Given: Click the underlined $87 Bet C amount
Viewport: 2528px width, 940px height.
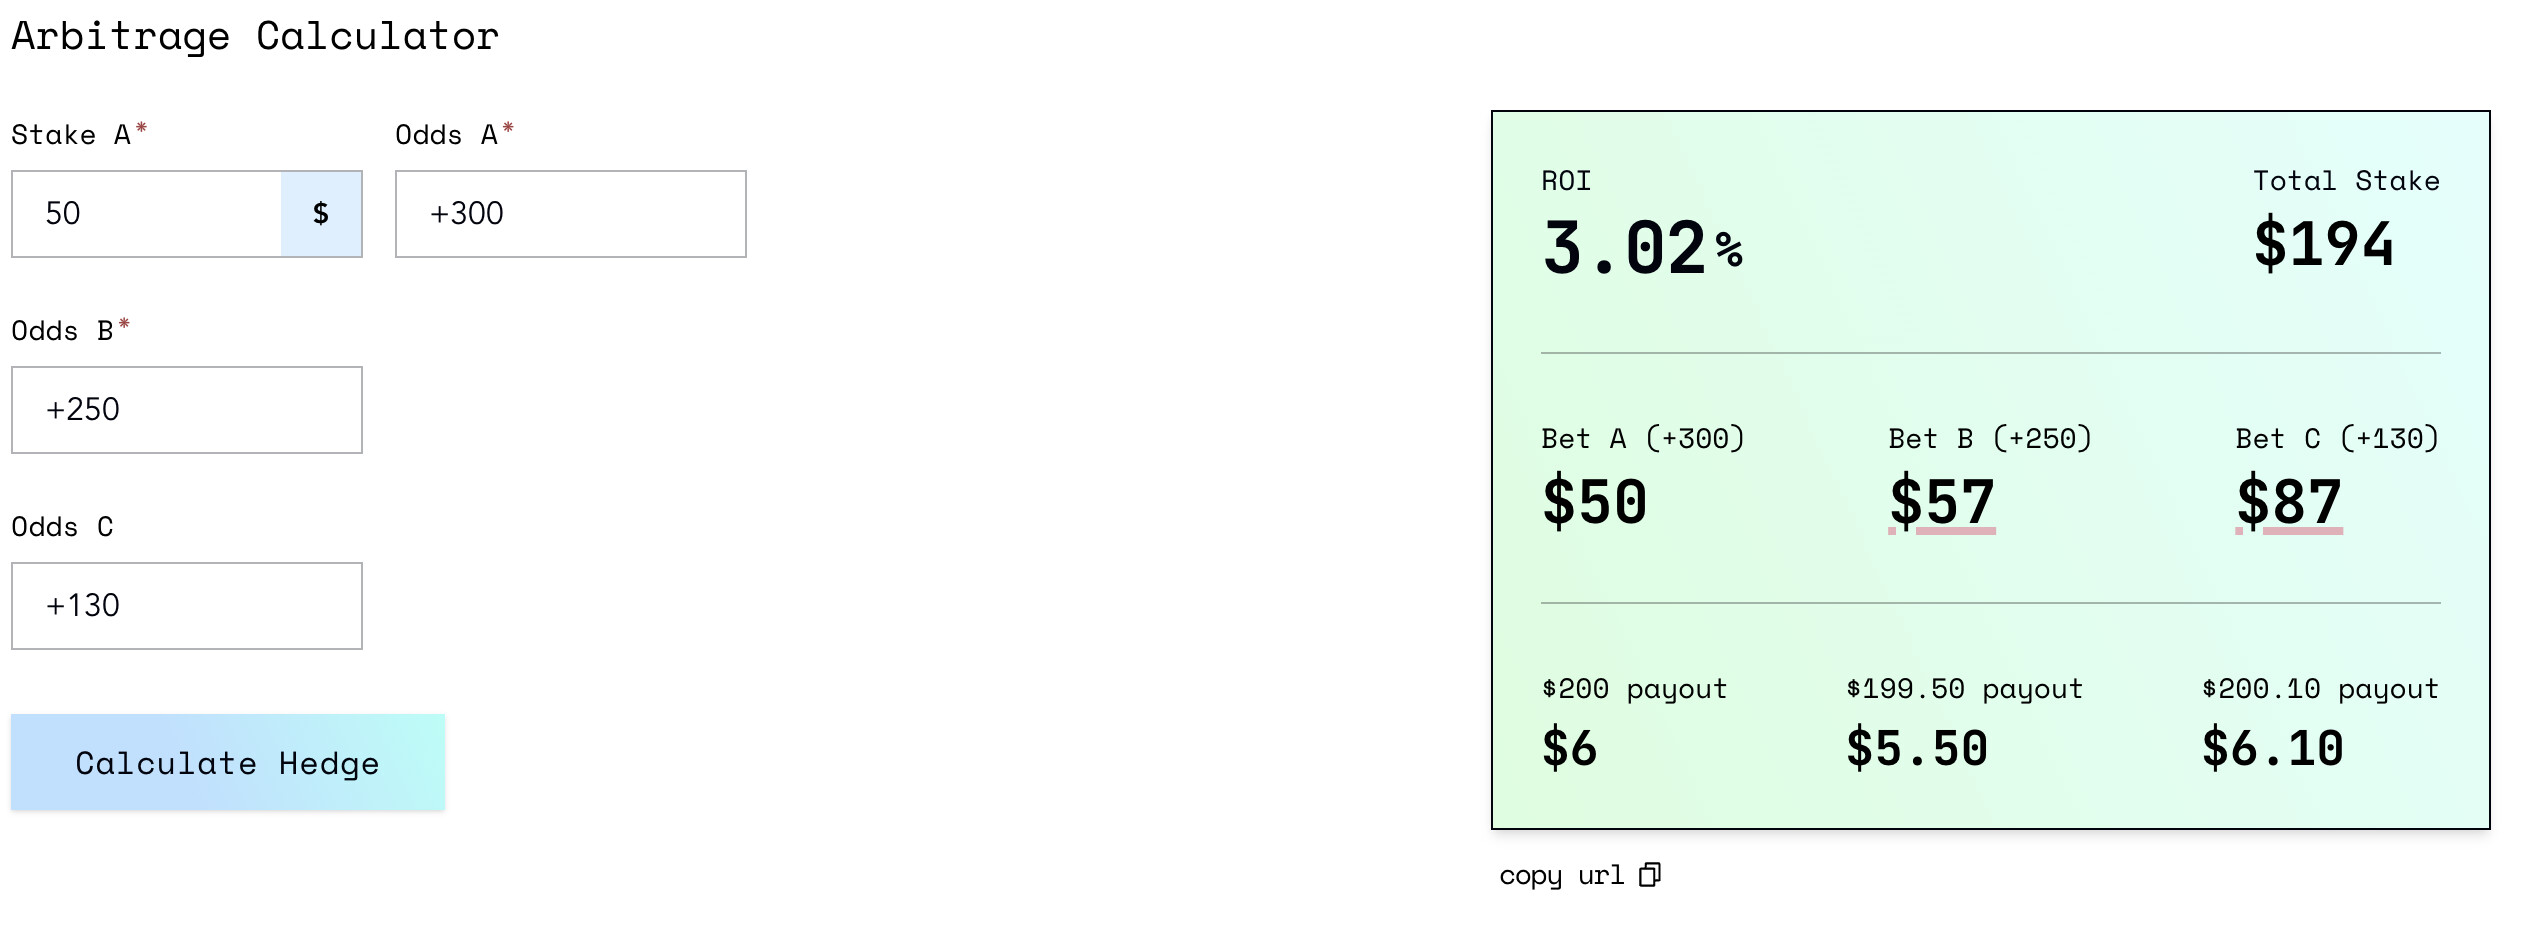Looking at the screenshot, I should 2288,502.
